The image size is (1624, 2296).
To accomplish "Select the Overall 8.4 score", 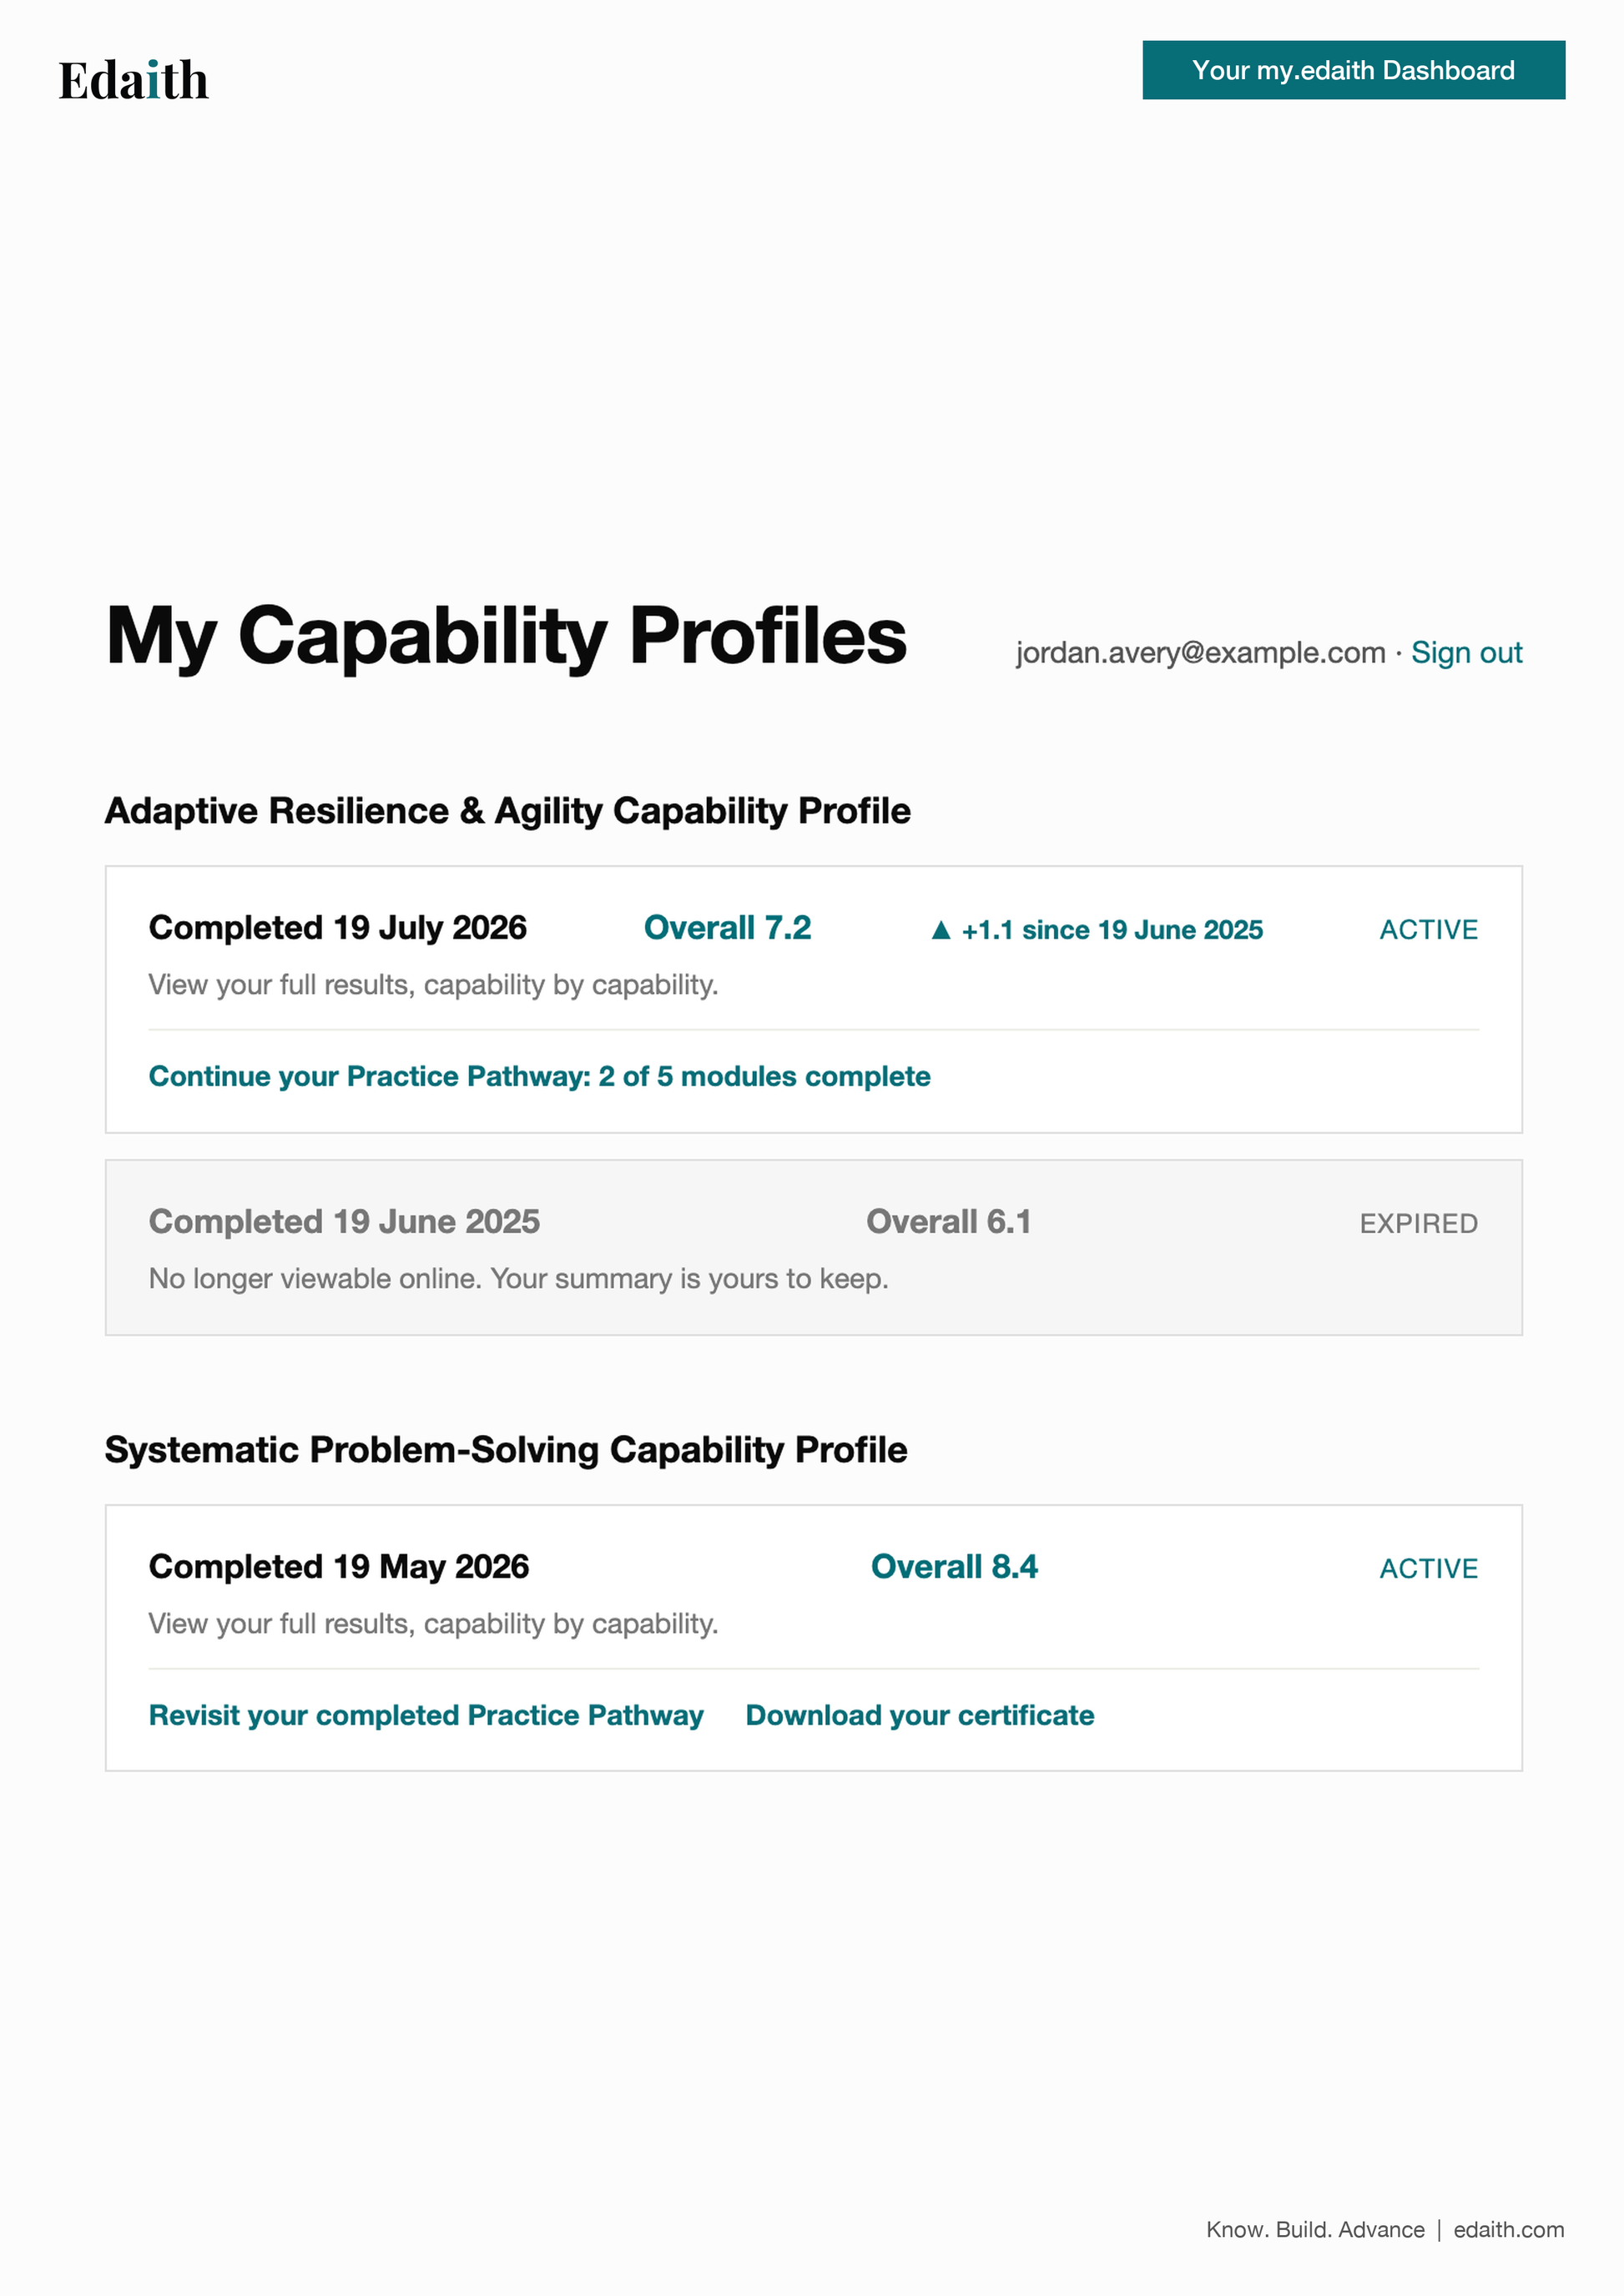I will tap(954, 1566).
